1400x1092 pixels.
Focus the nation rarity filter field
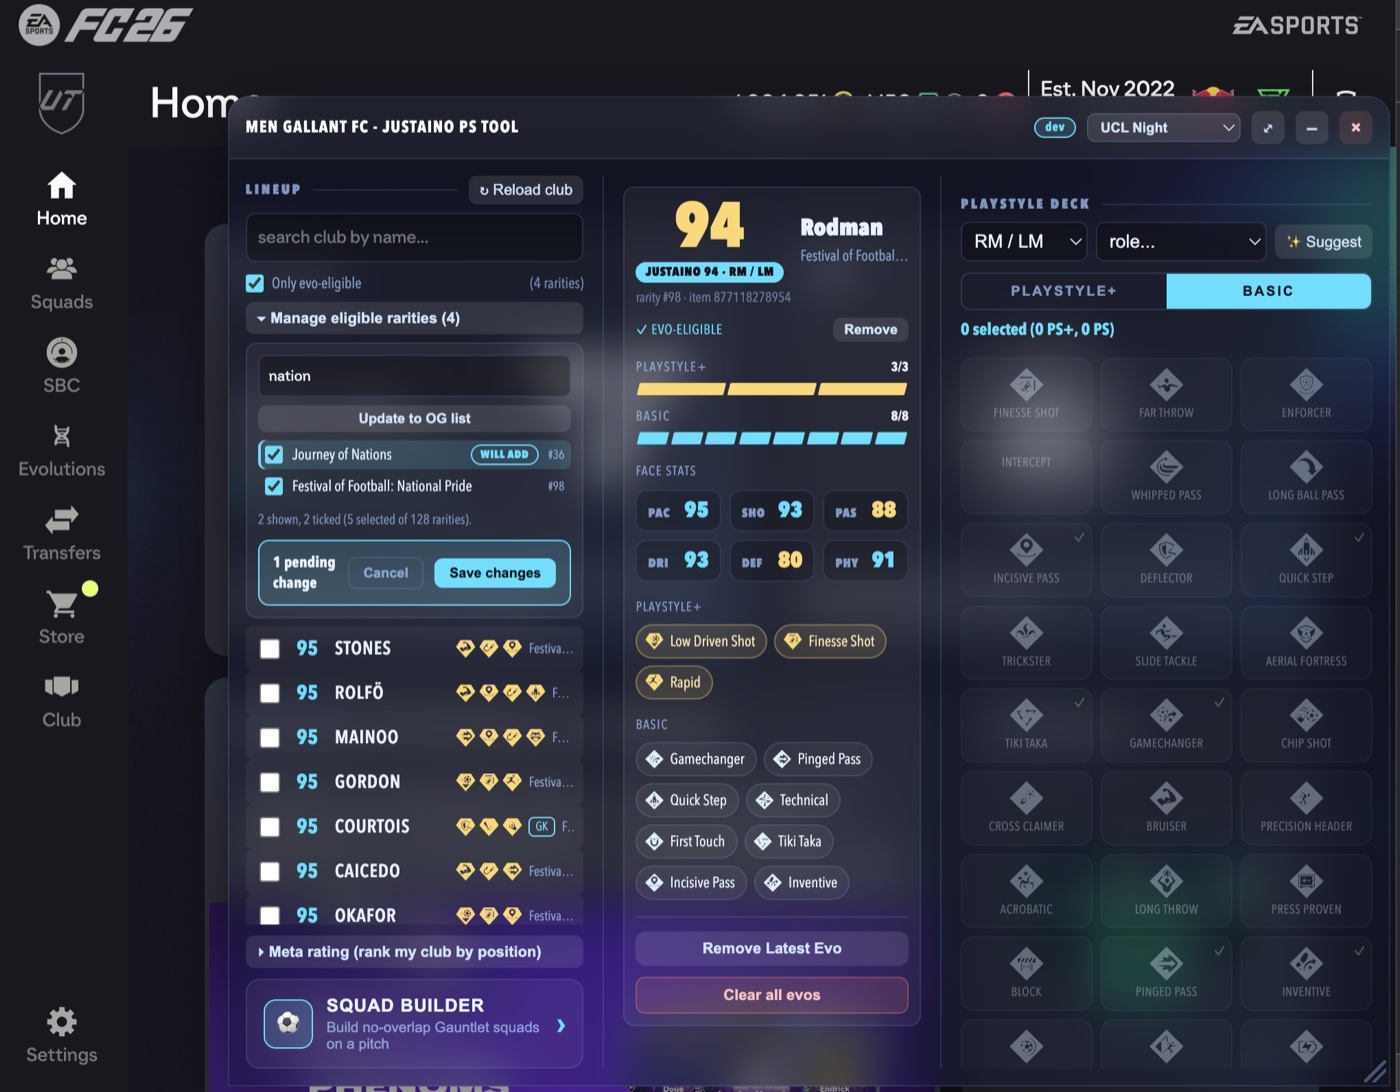coord(414,376)
